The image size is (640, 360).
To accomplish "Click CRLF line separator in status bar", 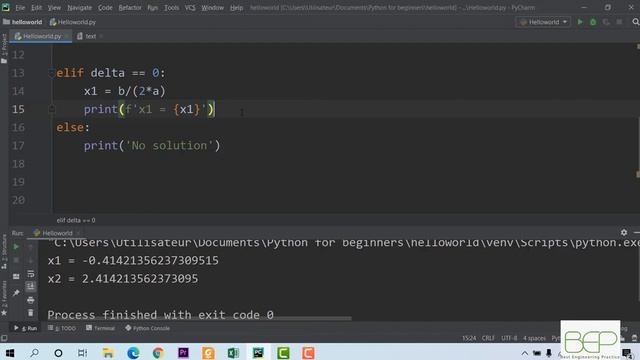I will tap(488, 338).
